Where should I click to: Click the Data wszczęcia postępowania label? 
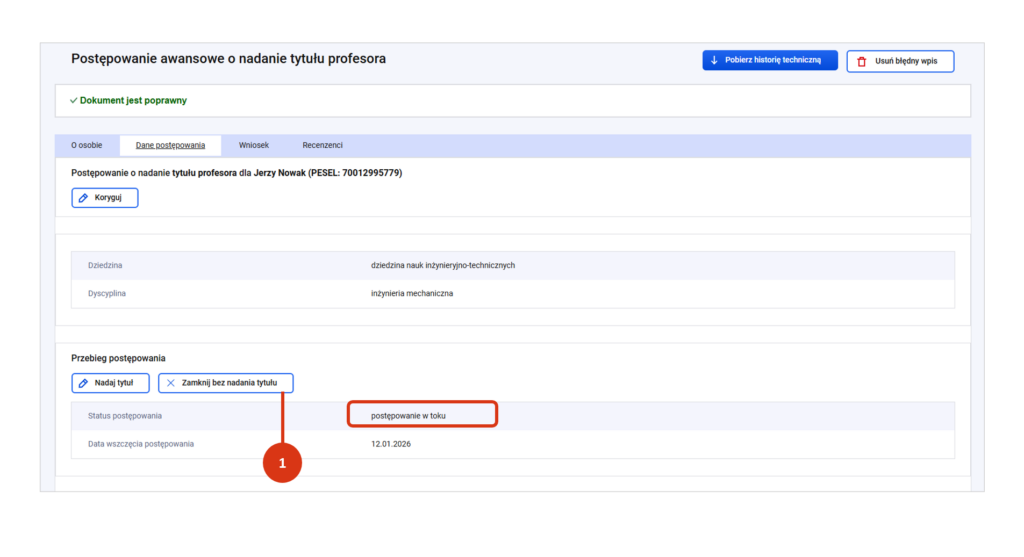point(141,443)
